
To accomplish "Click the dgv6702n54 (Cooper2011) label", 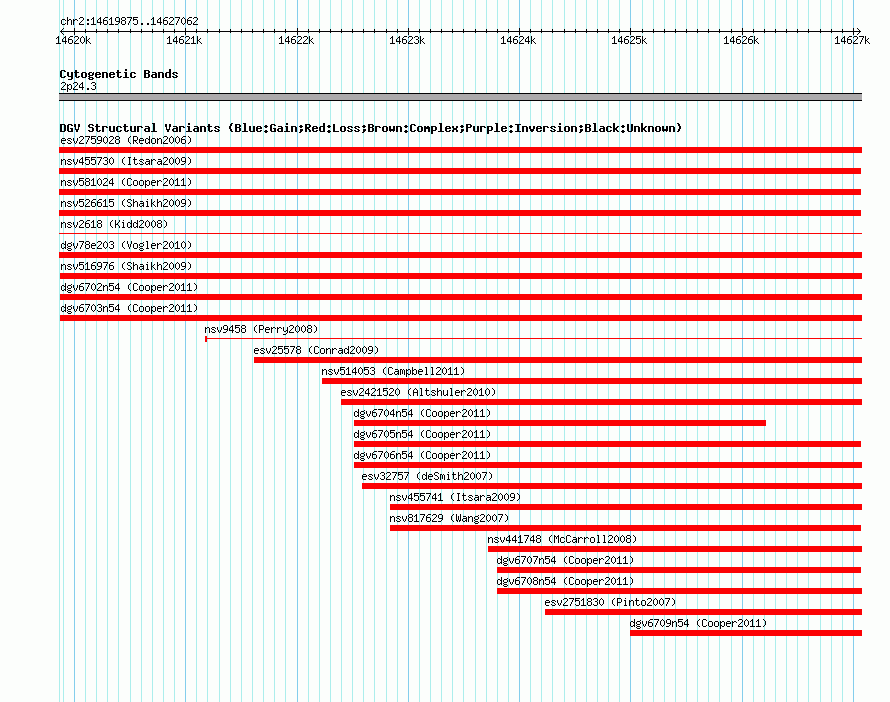I will pyautogui.click(x=129, y=287).
